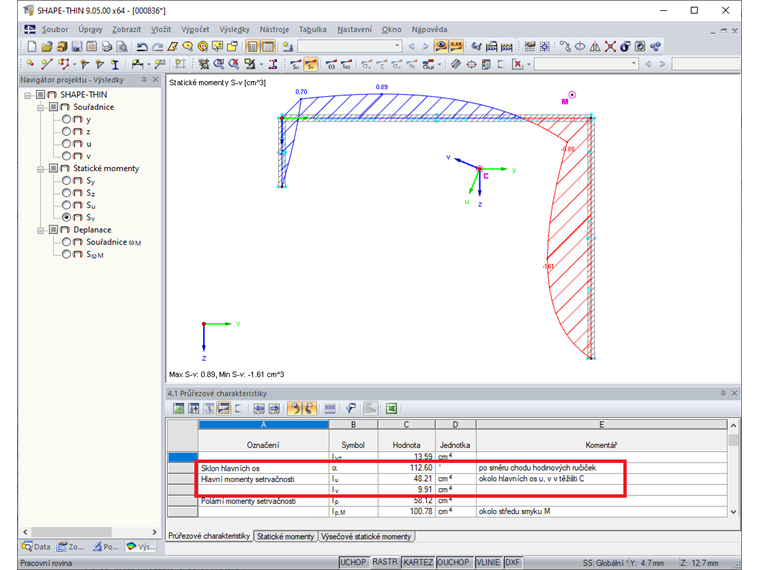The height and width of the screenshot is (570, 760).
Task: Close the 4.1 Průřezové charakteristiky panel
Action: point(734,393)
